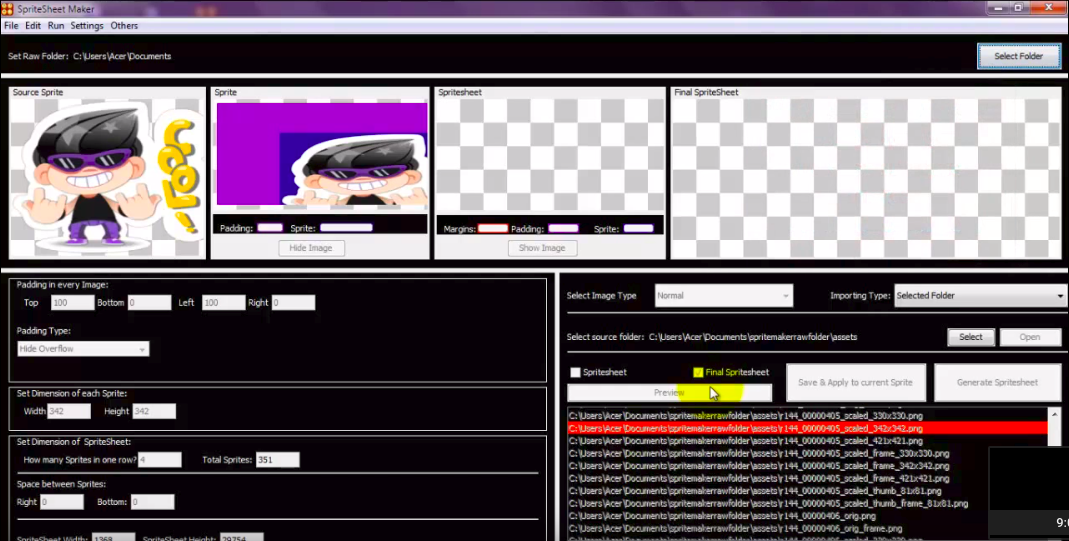
Task: Click the Generate Spritesheet button
Action: point(997,383)
